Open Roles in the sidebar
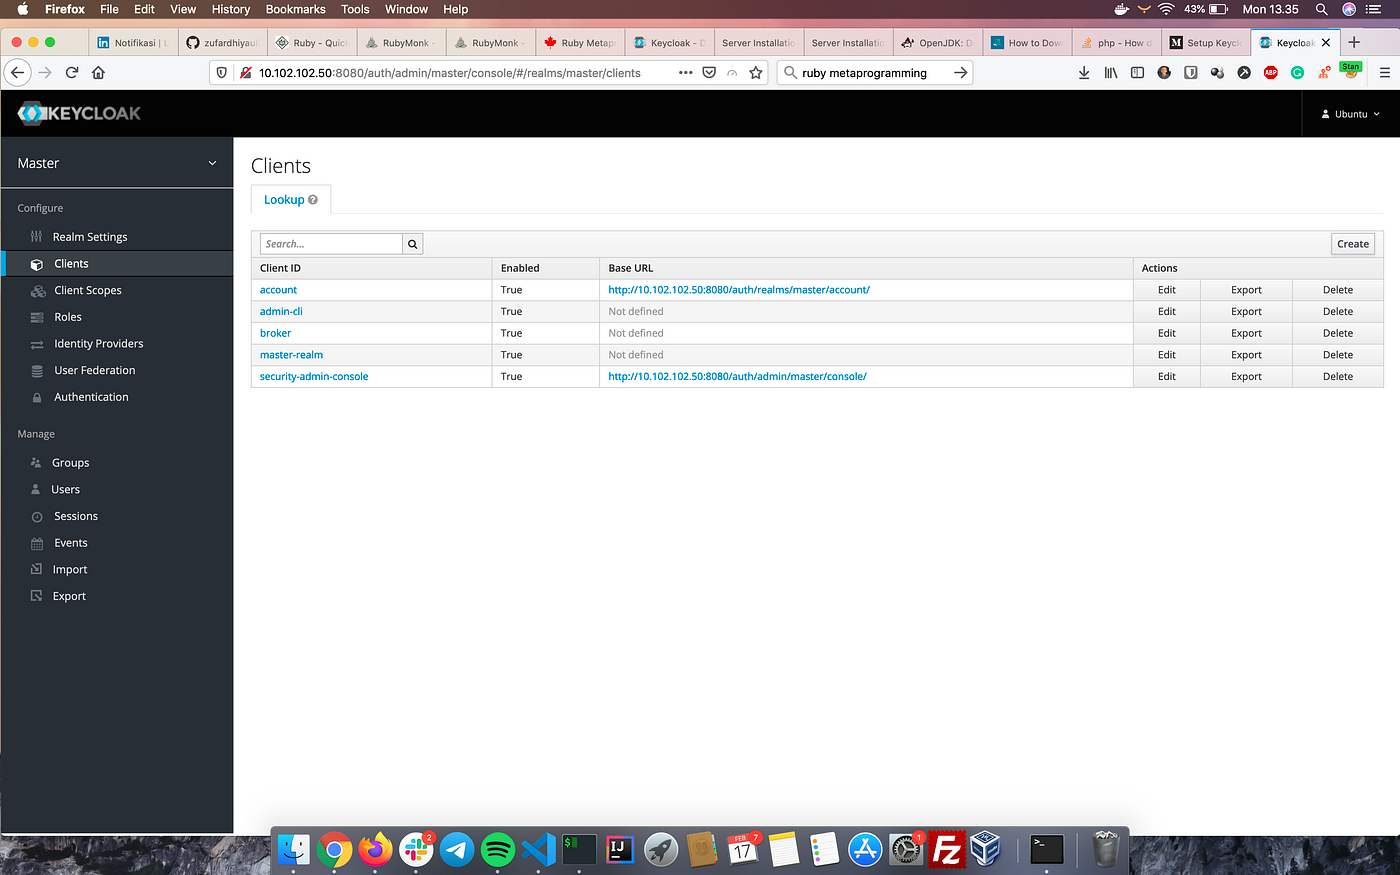Viewport: 1400px width, 875px height. click(68, 317)
